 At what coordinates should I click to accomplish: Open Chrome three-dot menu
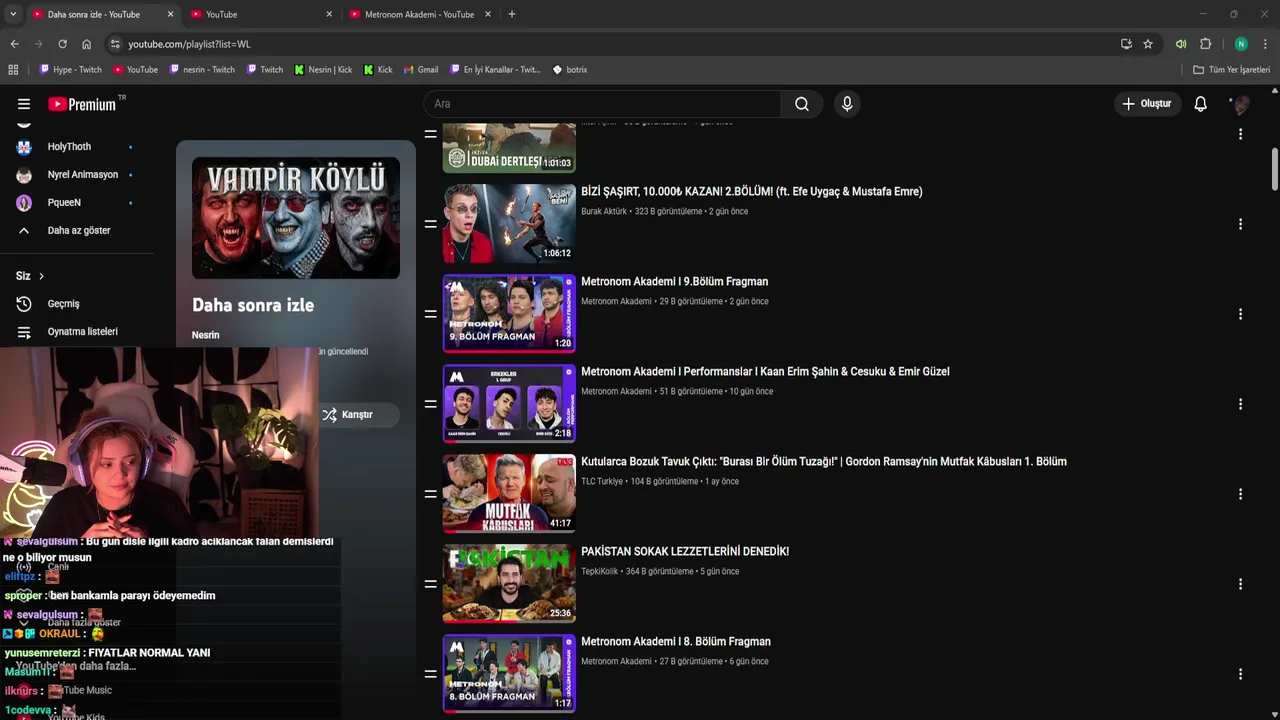(1265, 44)
